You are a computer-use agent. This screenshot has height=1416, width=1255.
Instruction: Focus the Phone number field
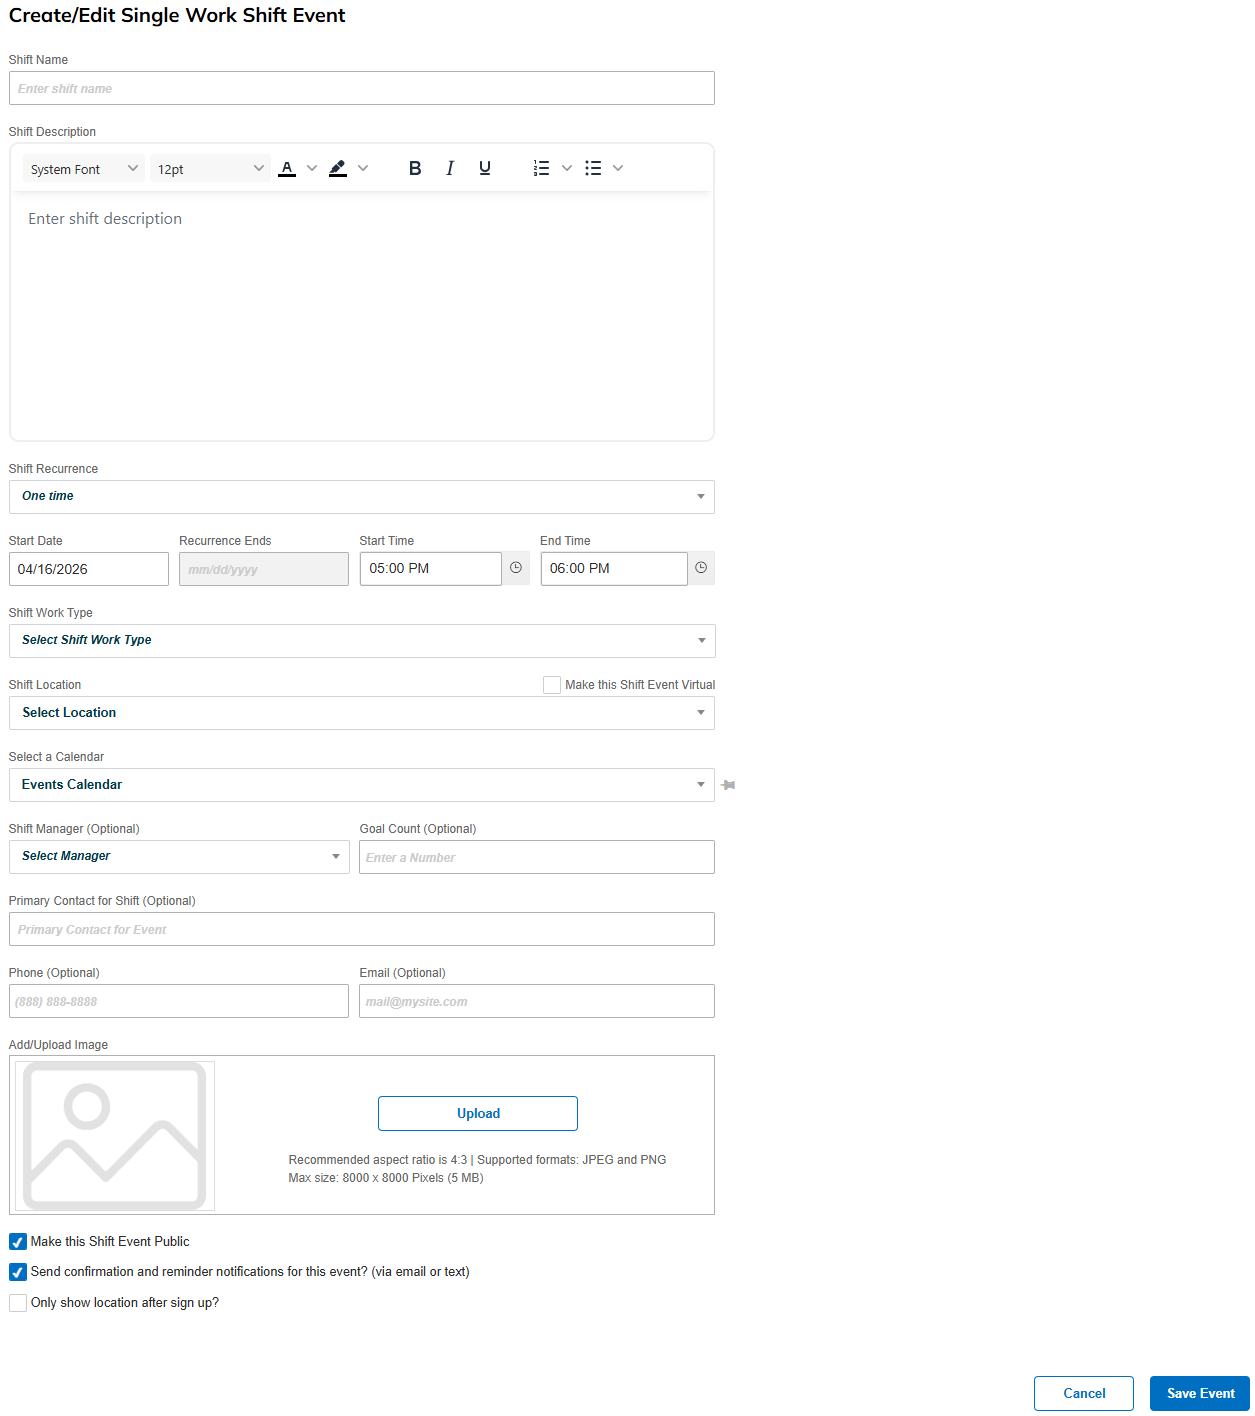coord(179,1001)
